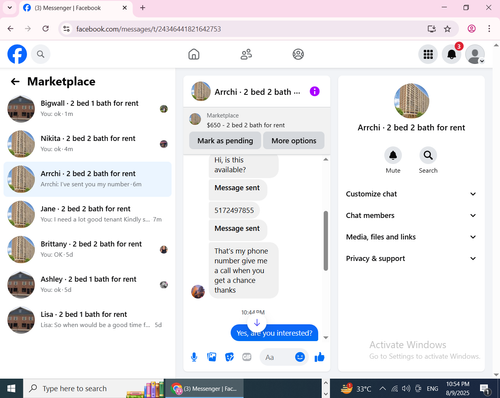Expand Media, files and links section
The width and height of the screenshot is (500, 398).
click(x=411, y=237)
